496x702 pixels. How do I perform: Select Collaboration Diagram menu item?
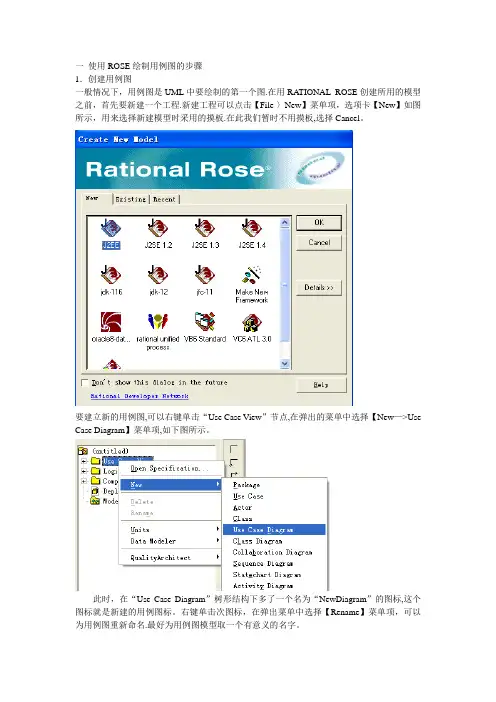tap(274, 552)
